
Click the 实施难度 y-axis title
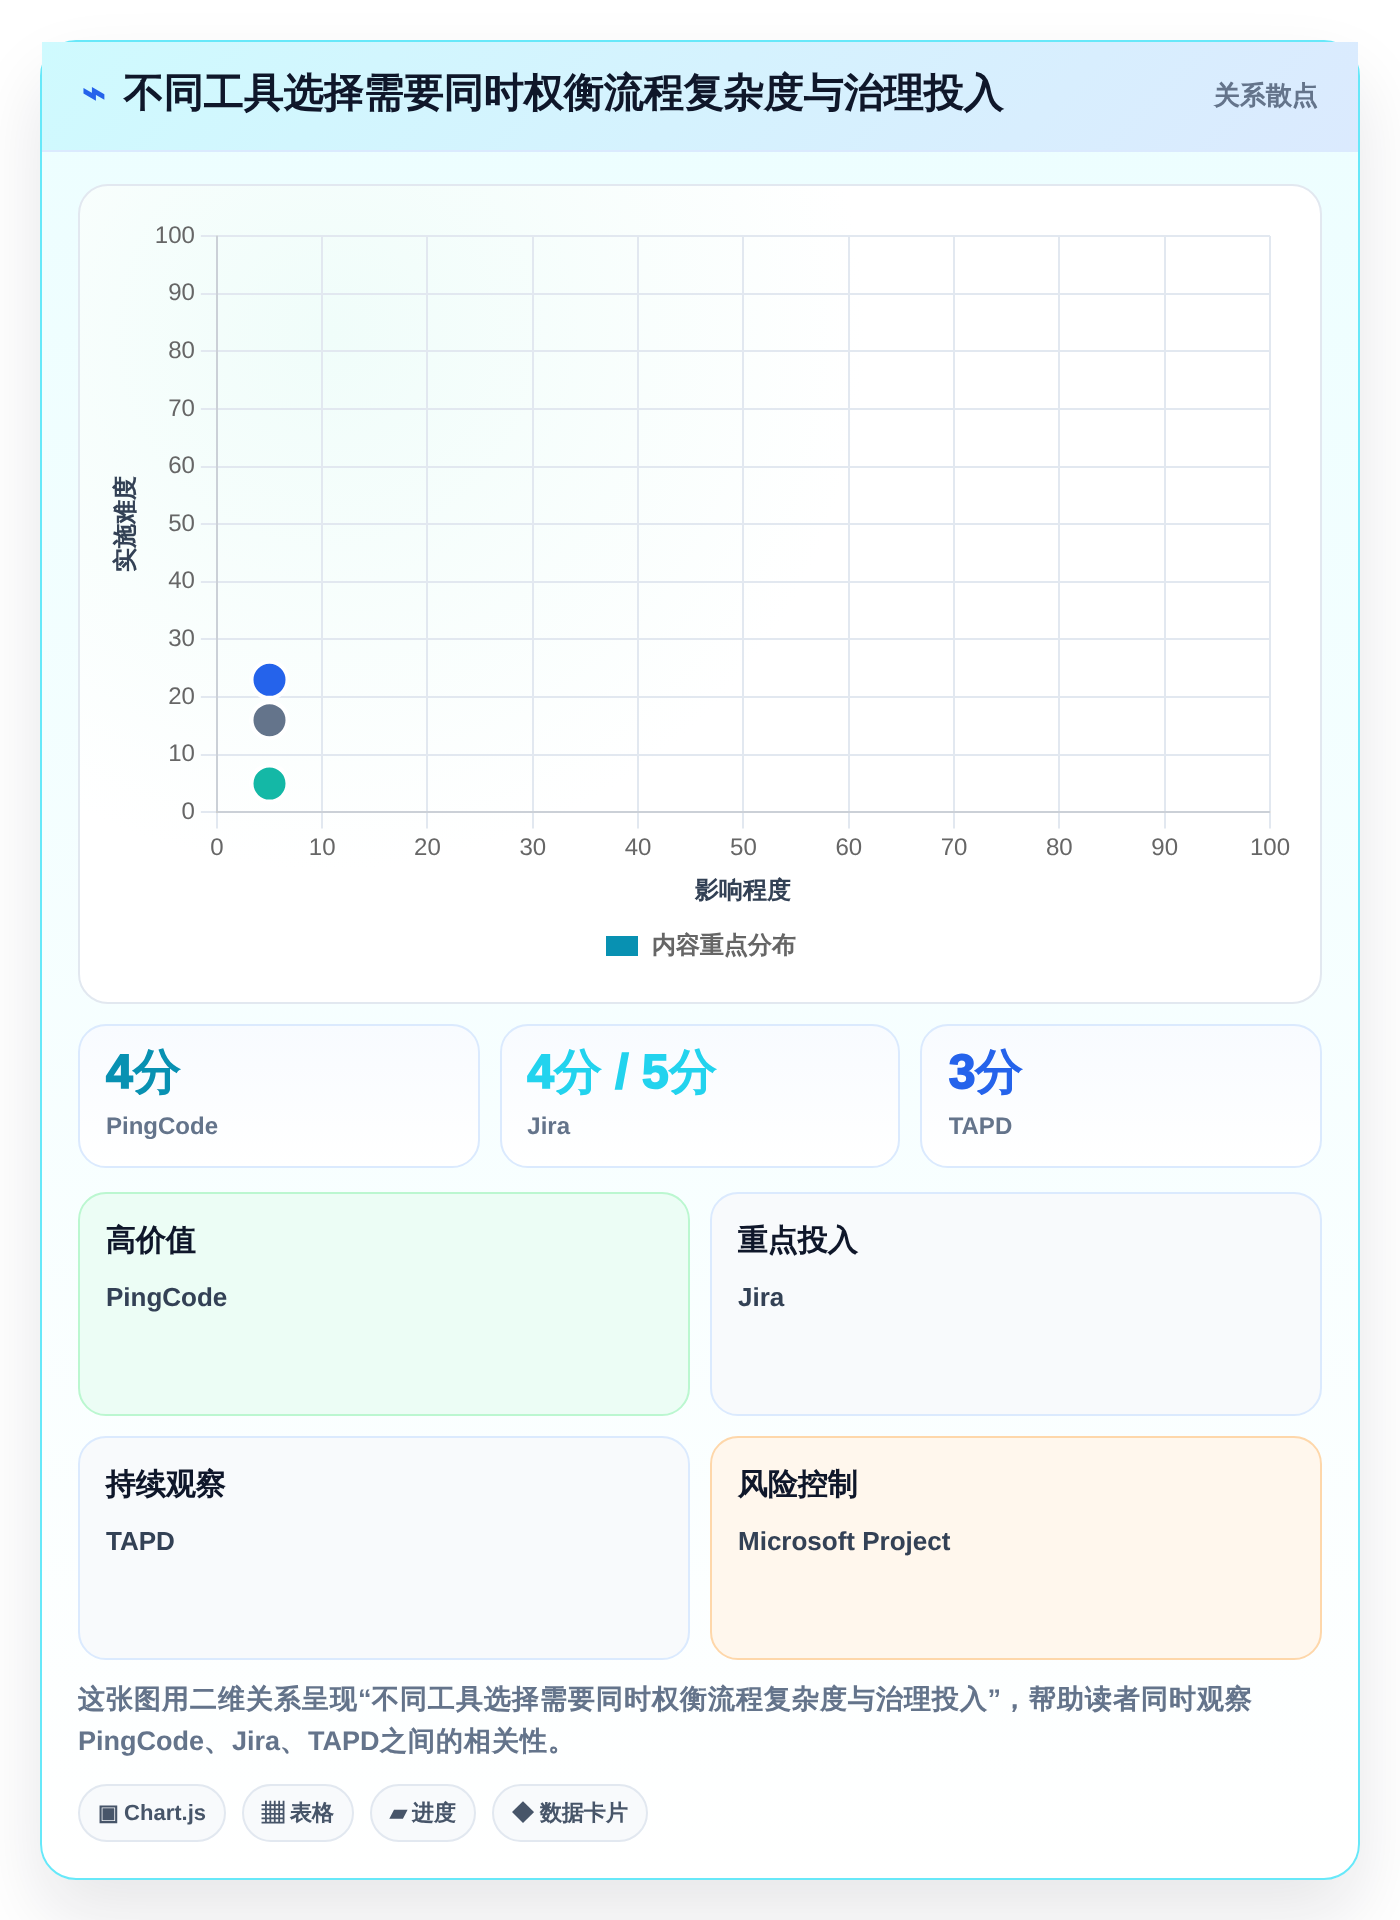click(125, 523)
